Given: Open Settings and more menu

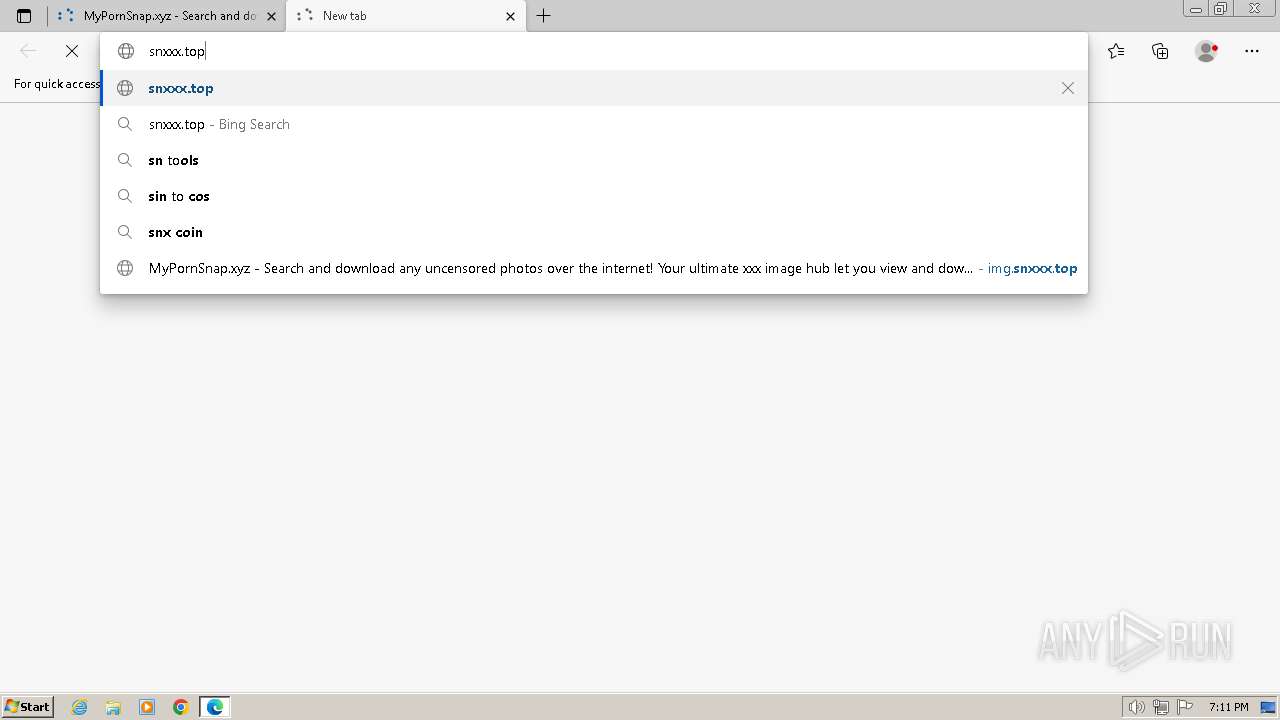Looking at the screenshot, I should [x=1252, y=51].
